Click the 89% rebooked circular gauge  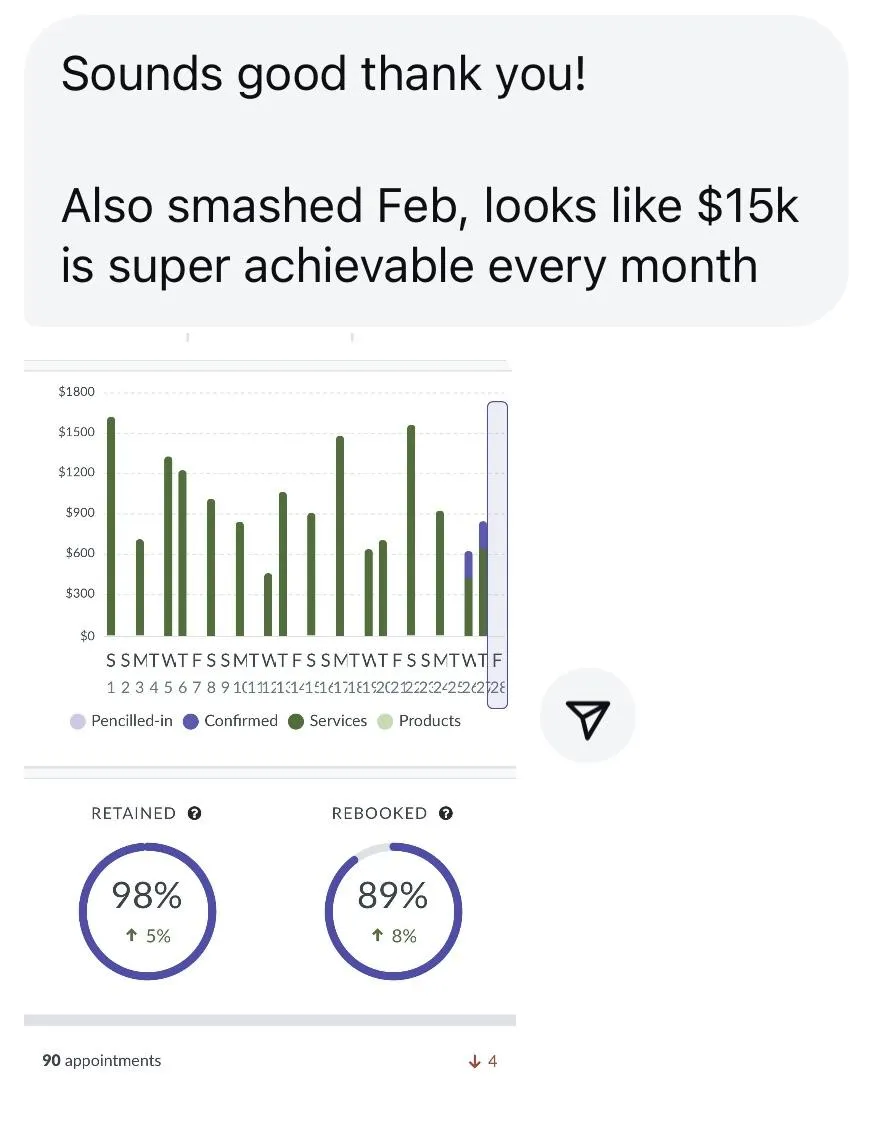coord(393,911)
